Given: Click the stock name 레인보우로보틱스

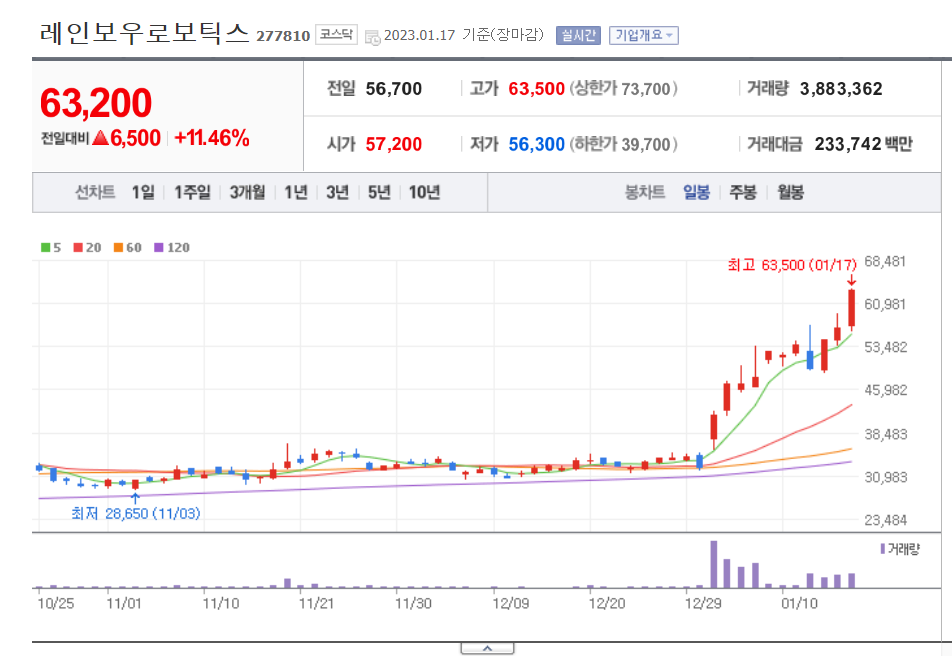Looking at the screenshot, I should click(144, 33).
